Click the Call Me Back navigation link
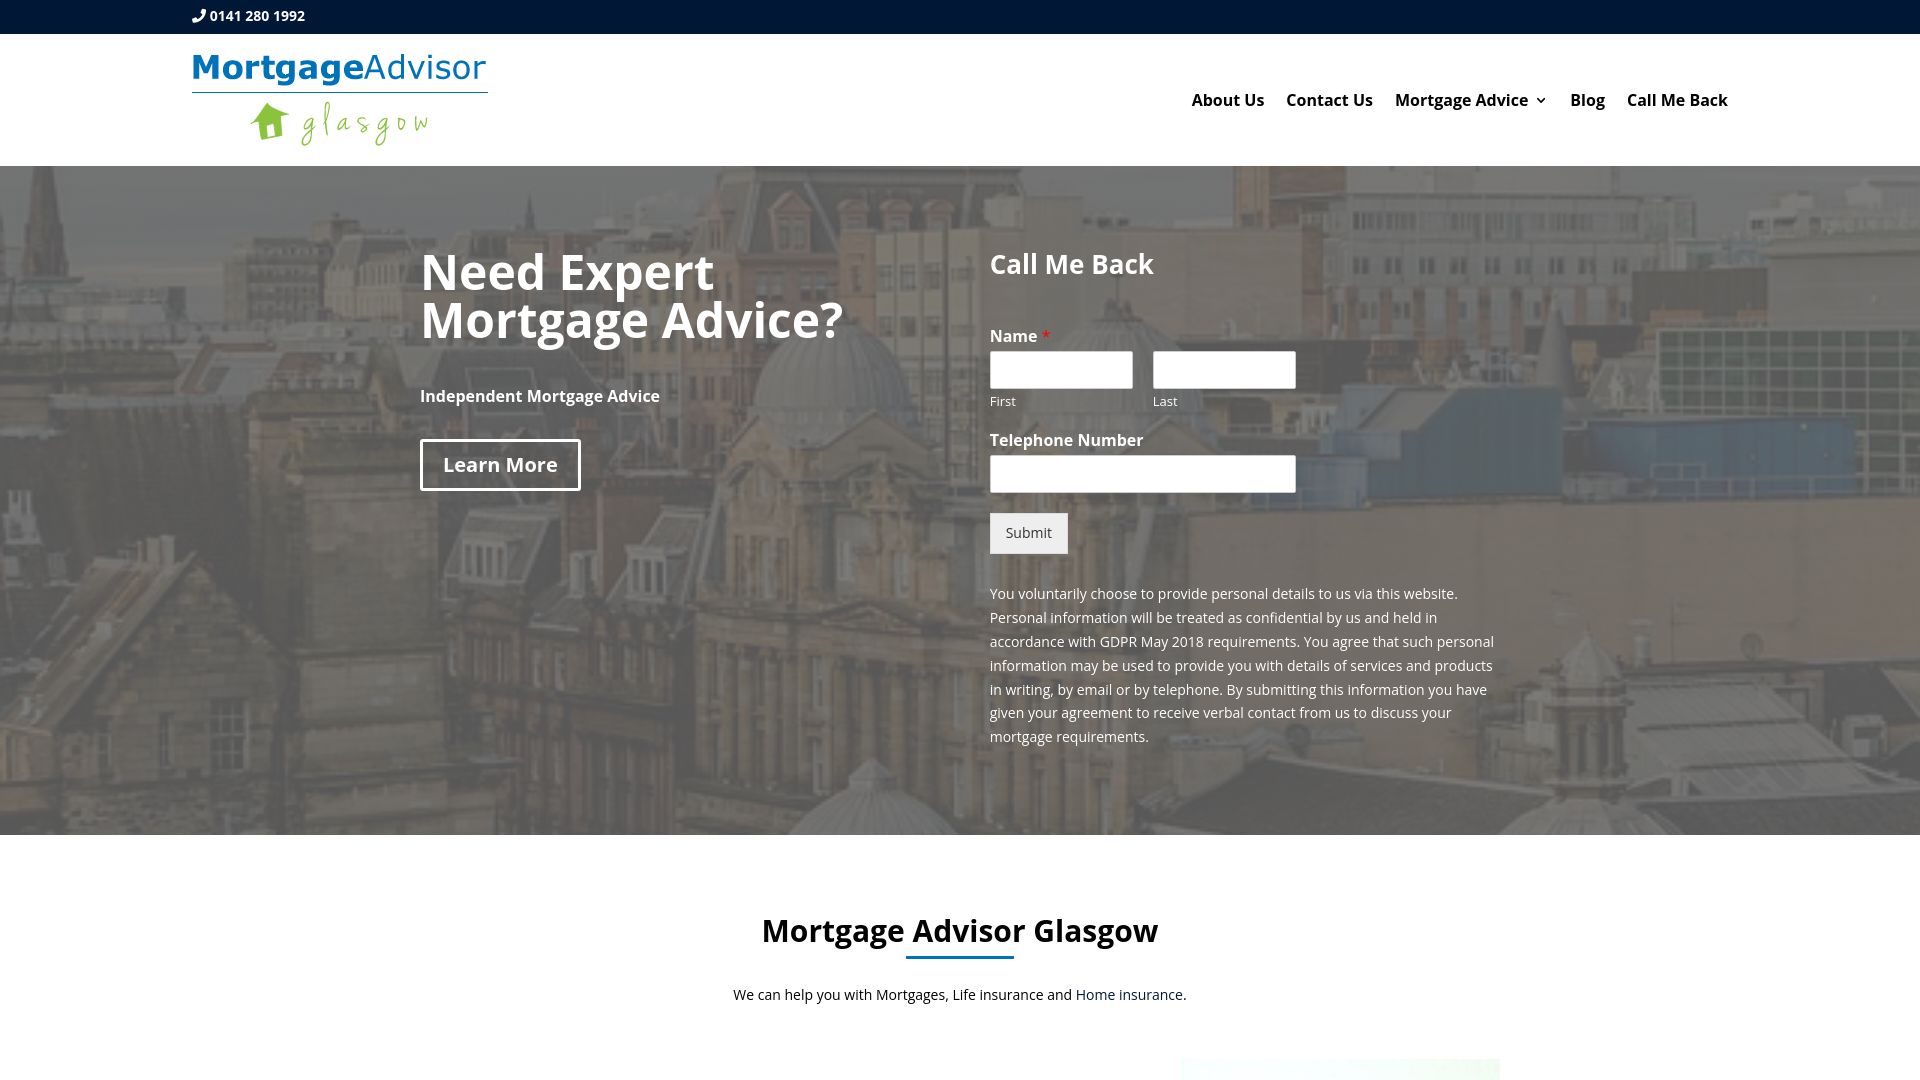Image resolution: width=1920 pixels, height=1080 pixels. pyautogui.click(x=1677, y=99)
